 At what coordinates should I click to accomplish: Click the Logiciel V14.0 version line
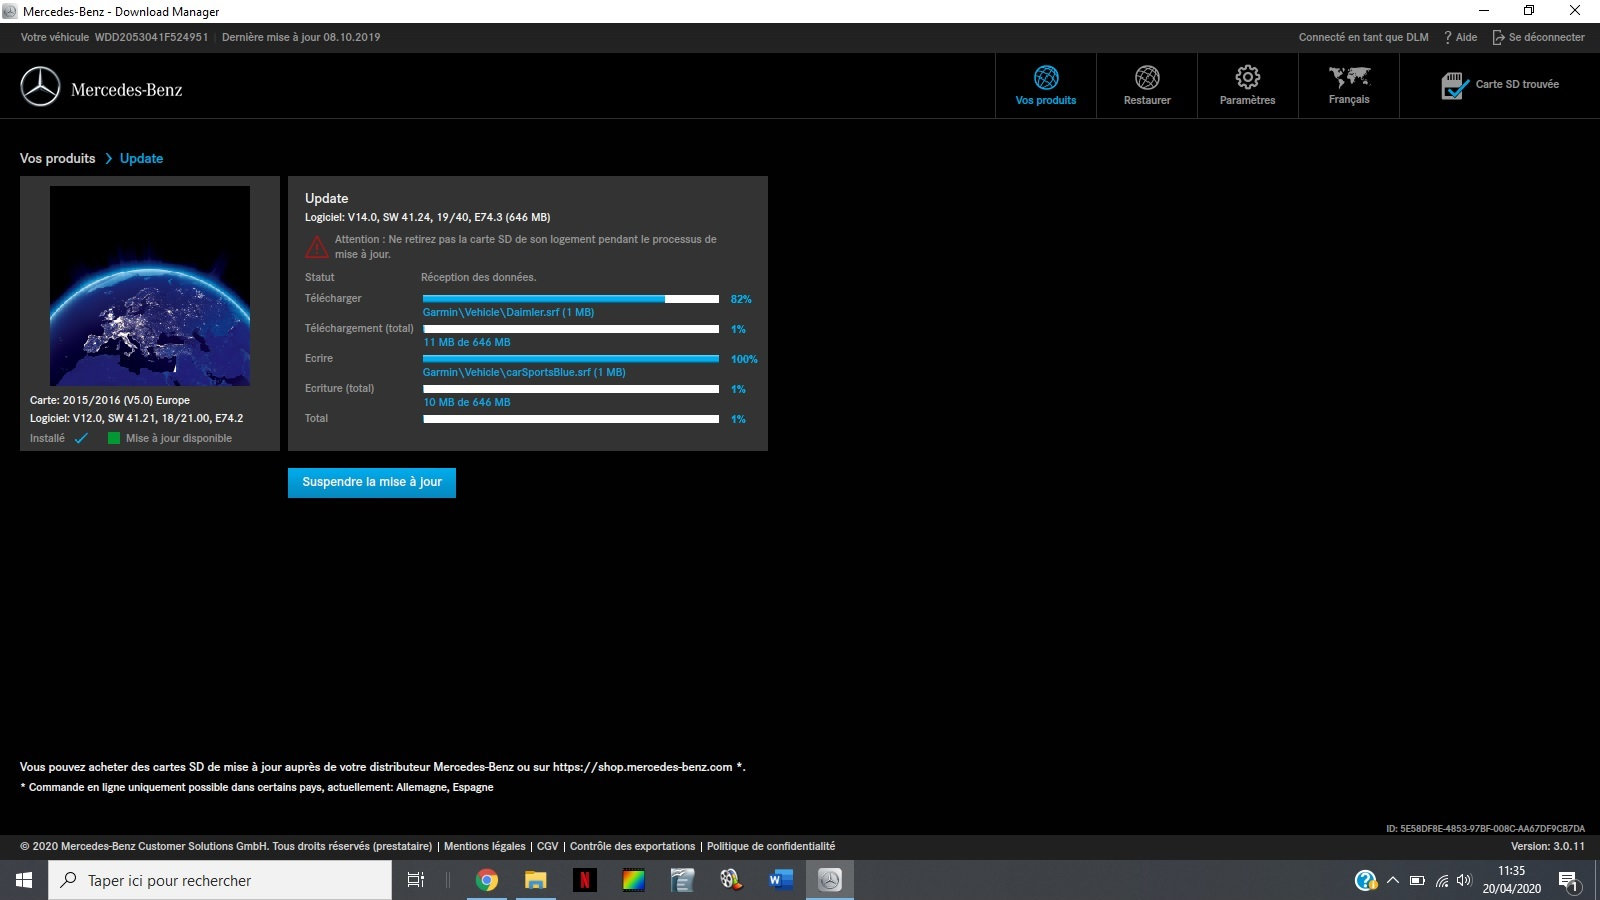(x=428, y=217)
